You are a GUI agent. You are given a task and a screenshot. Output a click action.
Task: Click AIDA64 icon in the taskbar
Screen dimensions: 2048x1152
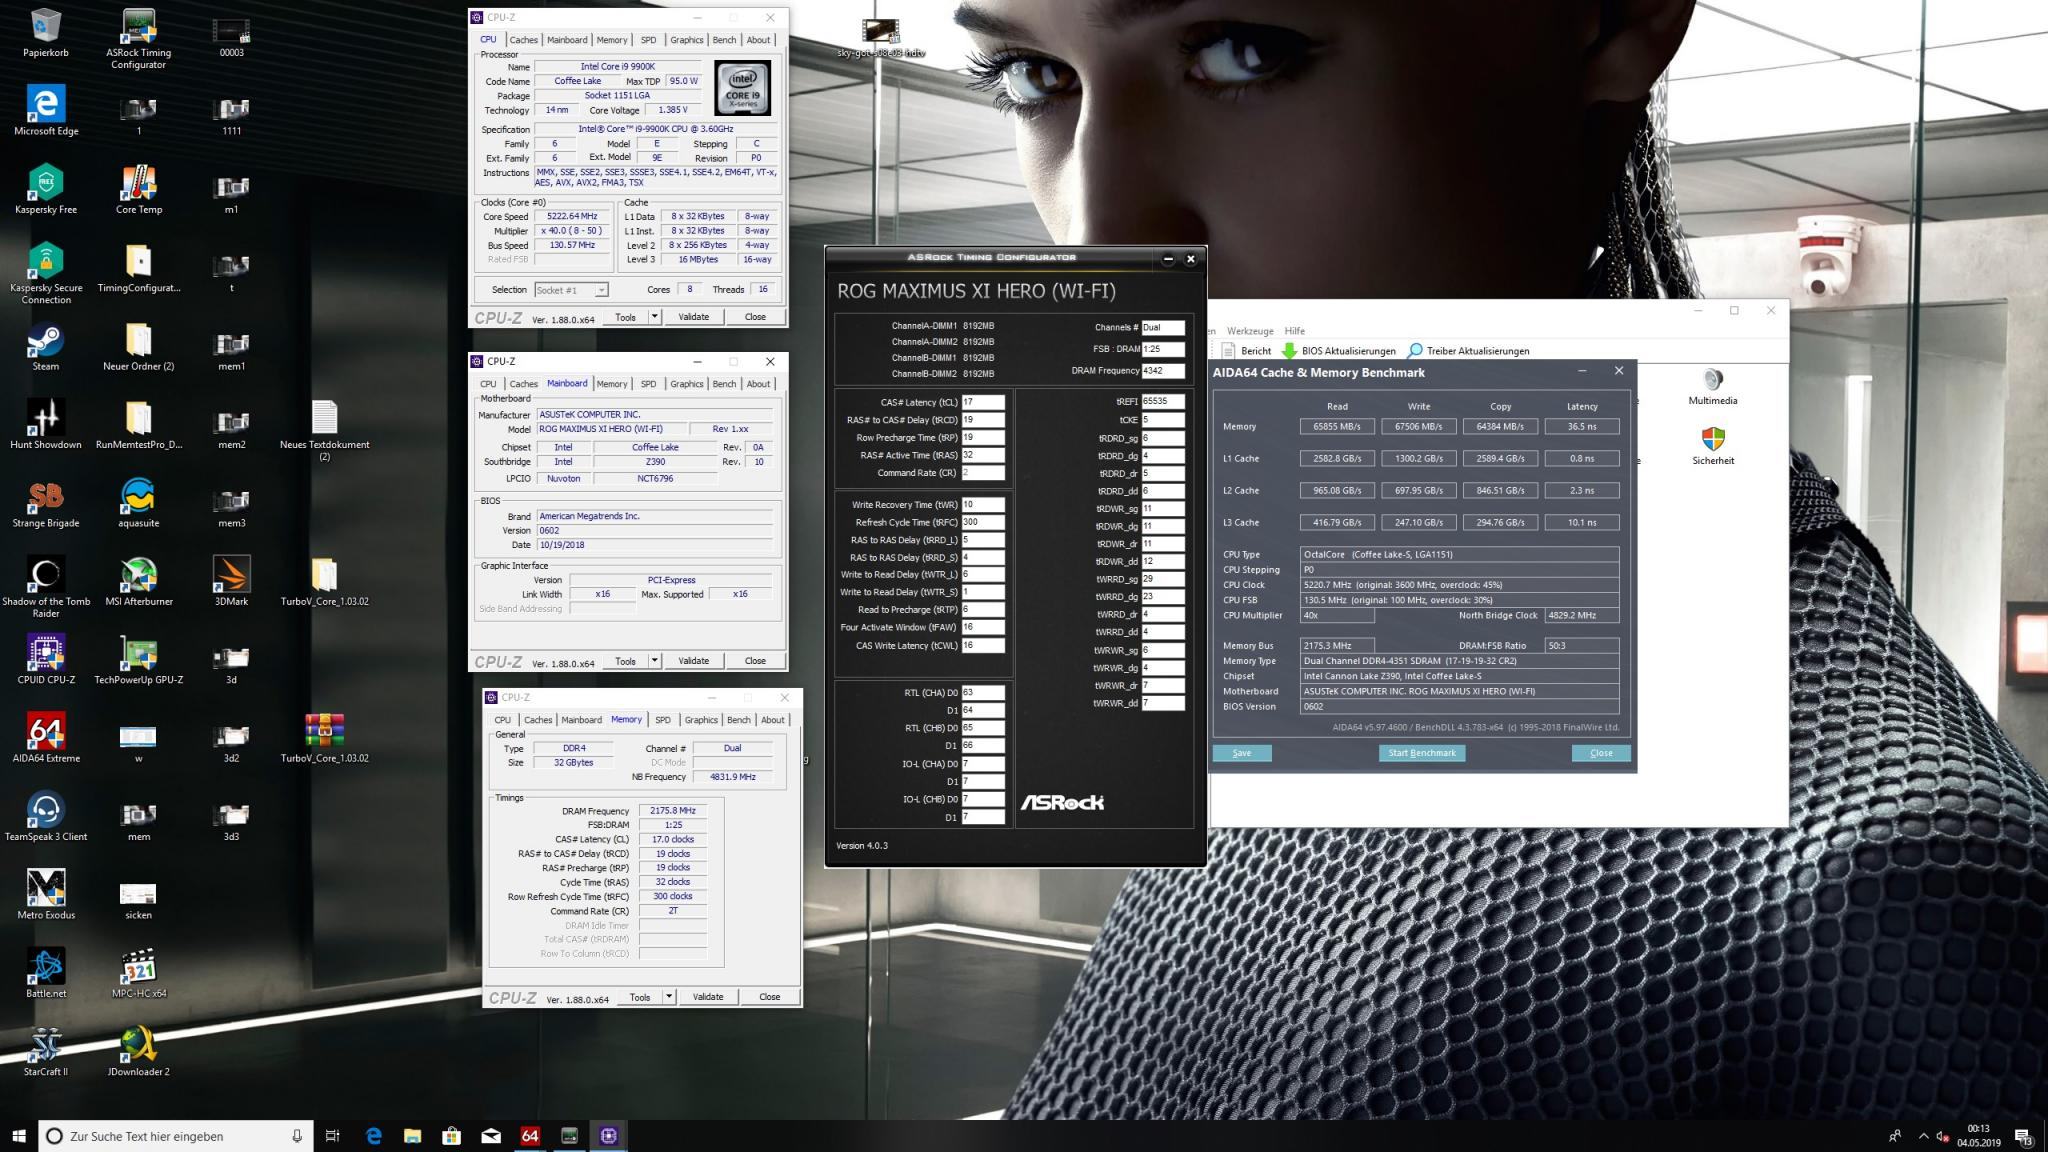pos(530,1136)
